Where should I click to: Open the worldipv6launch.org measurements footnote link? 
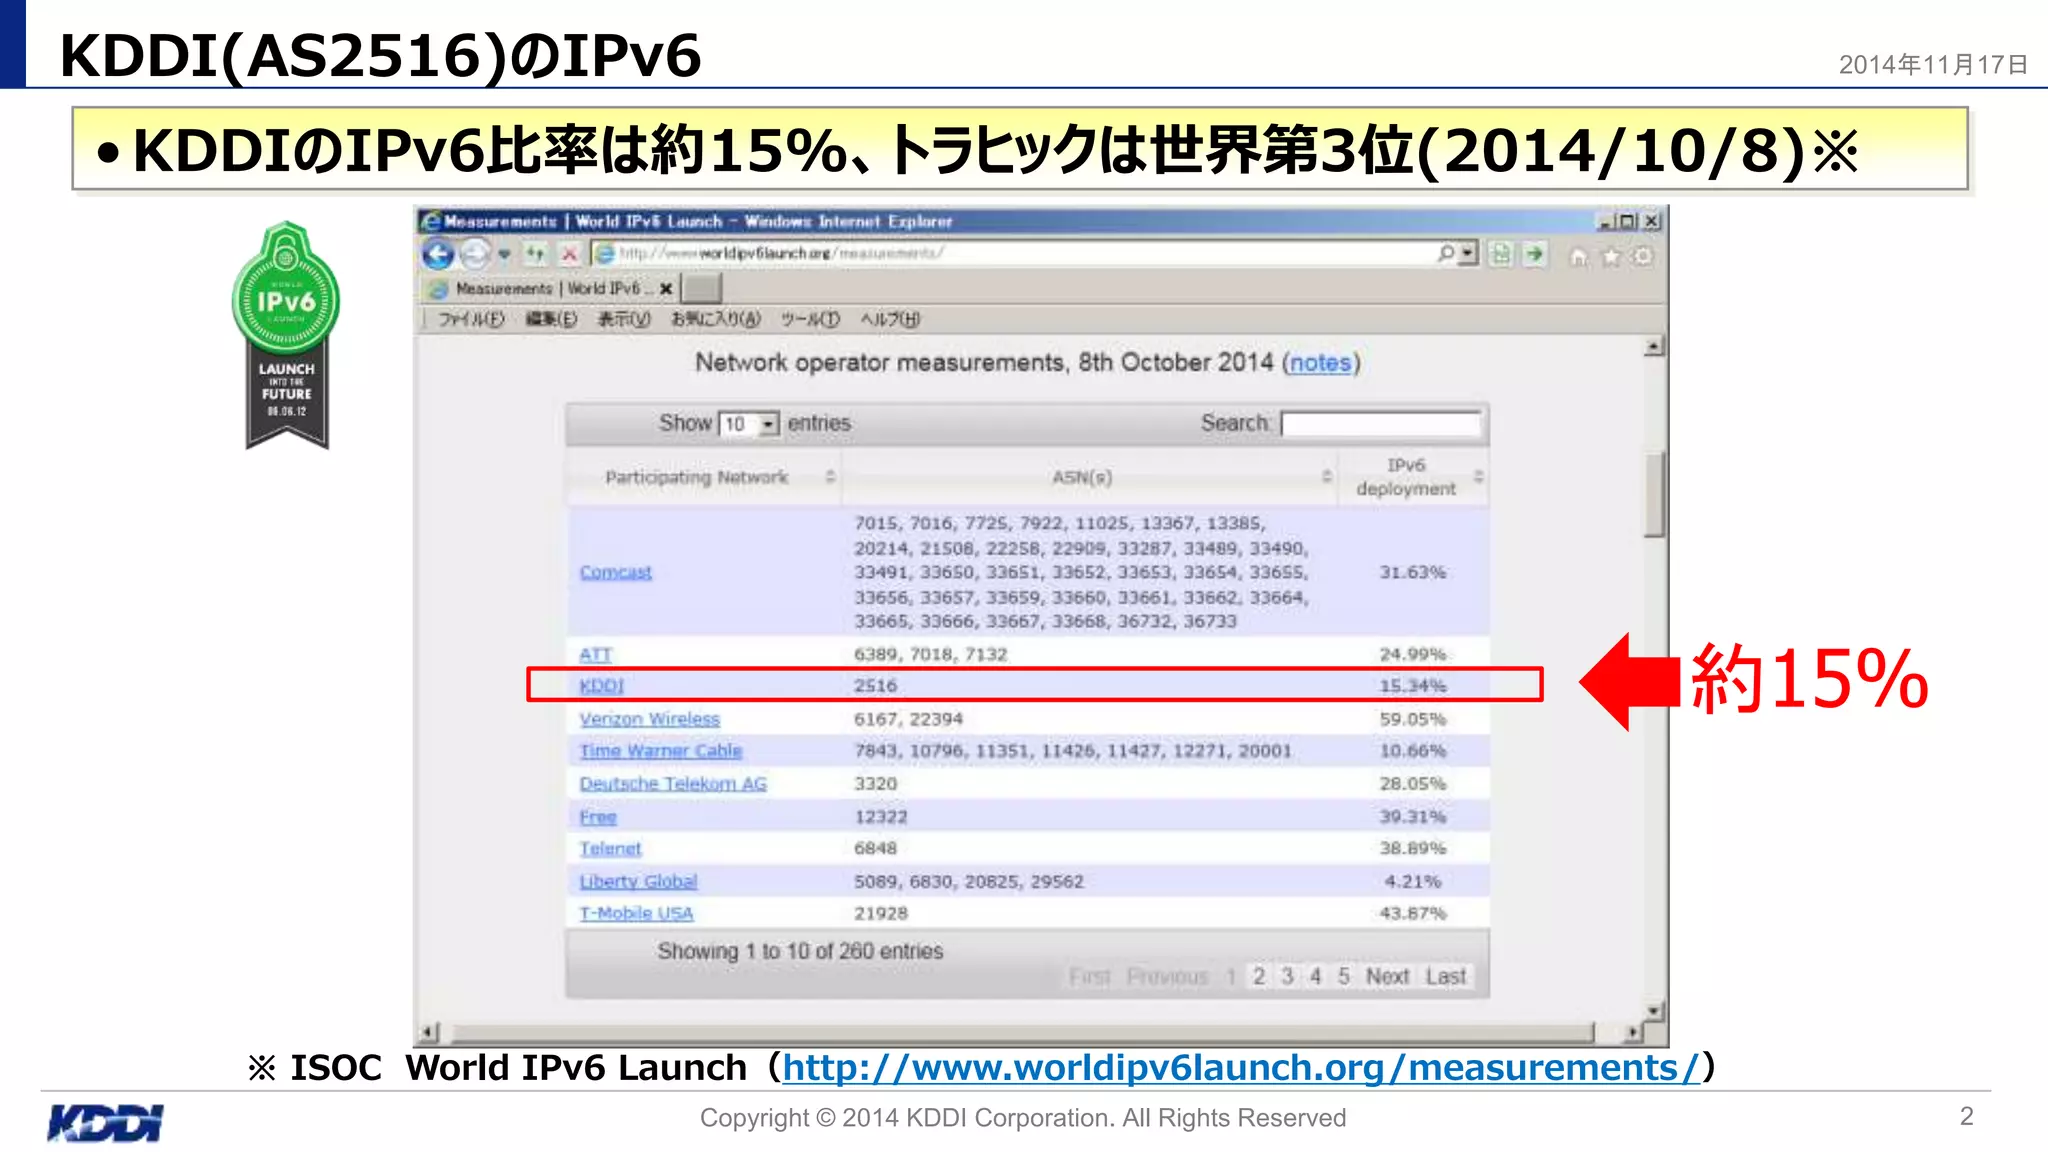(x=1241, y=1068)
